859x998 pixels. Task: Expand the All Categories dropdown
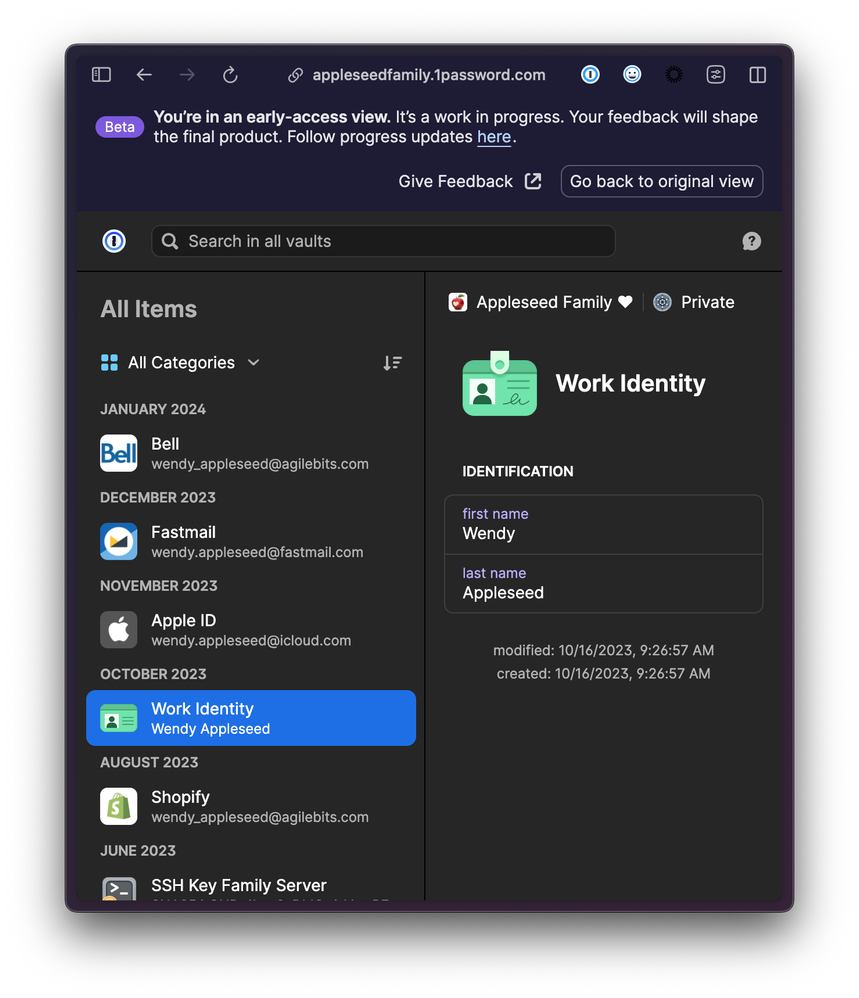pyautogui.click(x=181, y=363)
